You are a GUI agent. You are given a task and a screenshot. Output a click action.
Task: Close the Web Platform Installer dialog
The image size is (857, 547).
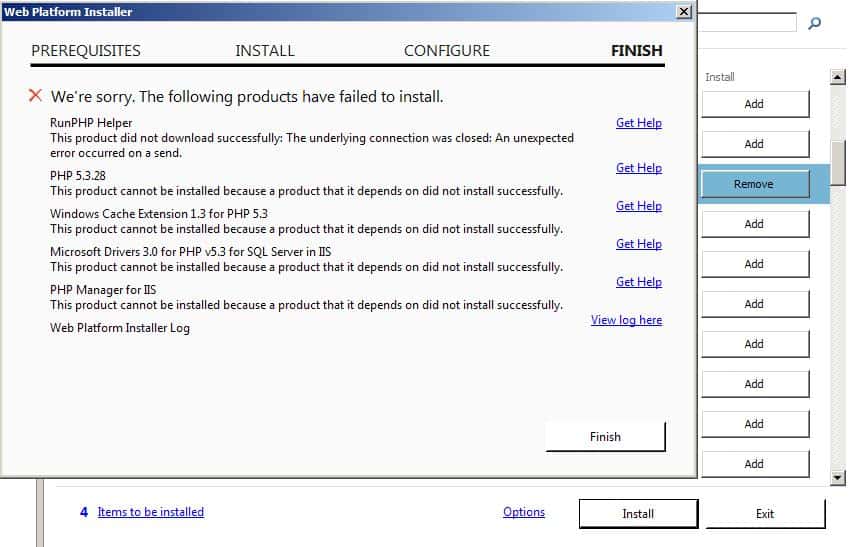683,11
